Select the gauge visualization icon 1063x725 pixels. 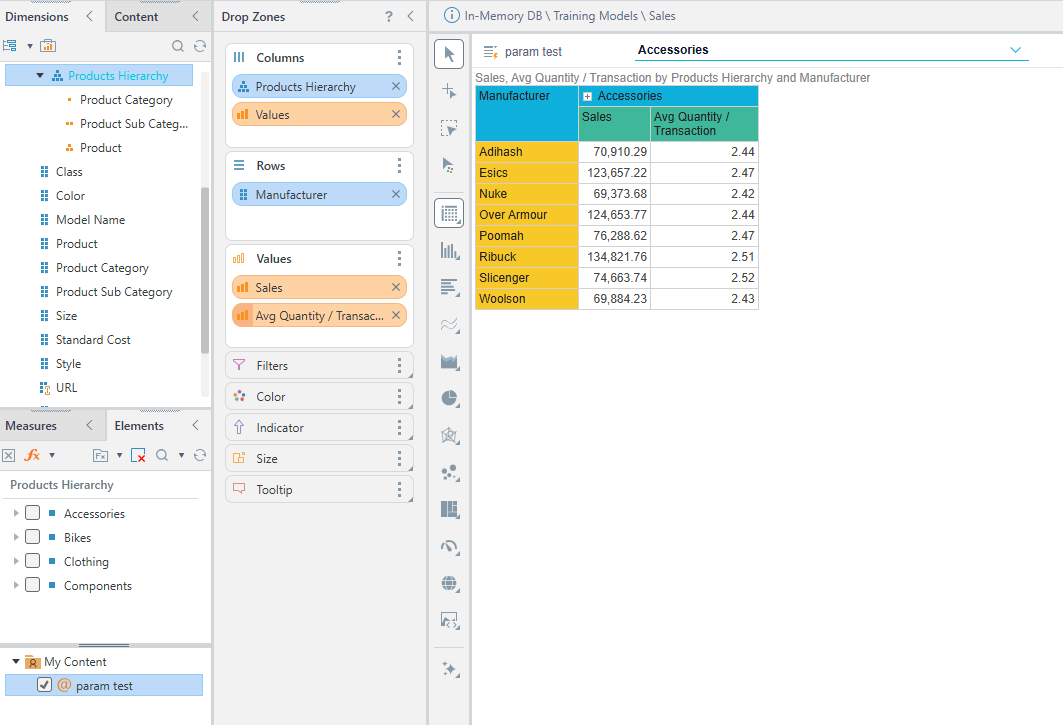[x=449, y=547]
